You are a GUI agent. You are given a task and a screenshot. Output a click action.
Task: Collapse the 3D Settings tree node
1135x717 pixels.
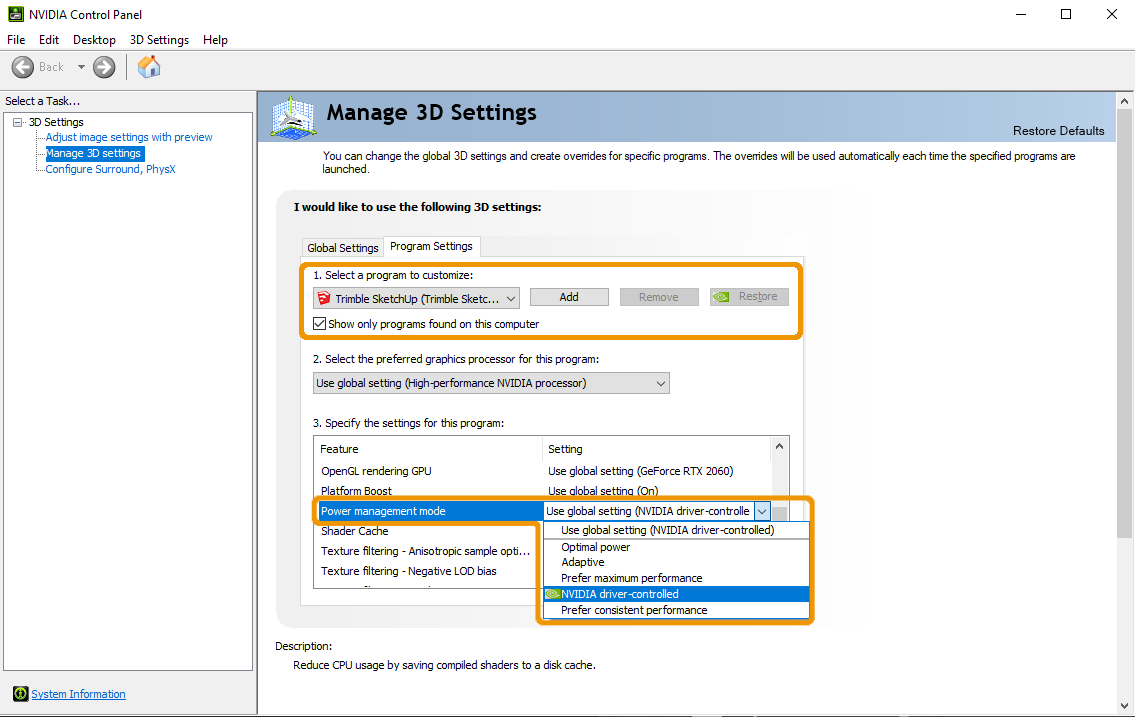[x=18, y=122]
